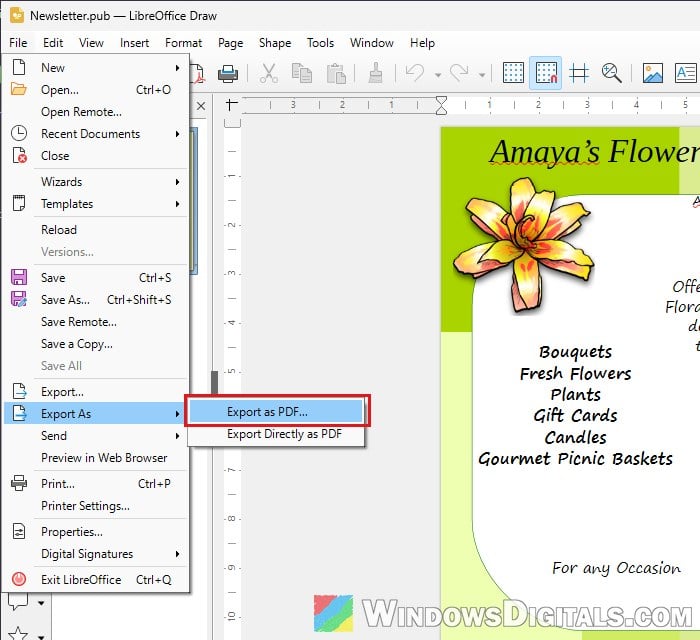700x640 pixels.
Task: Click the Insert Image icon
Action: pos(653,73)
